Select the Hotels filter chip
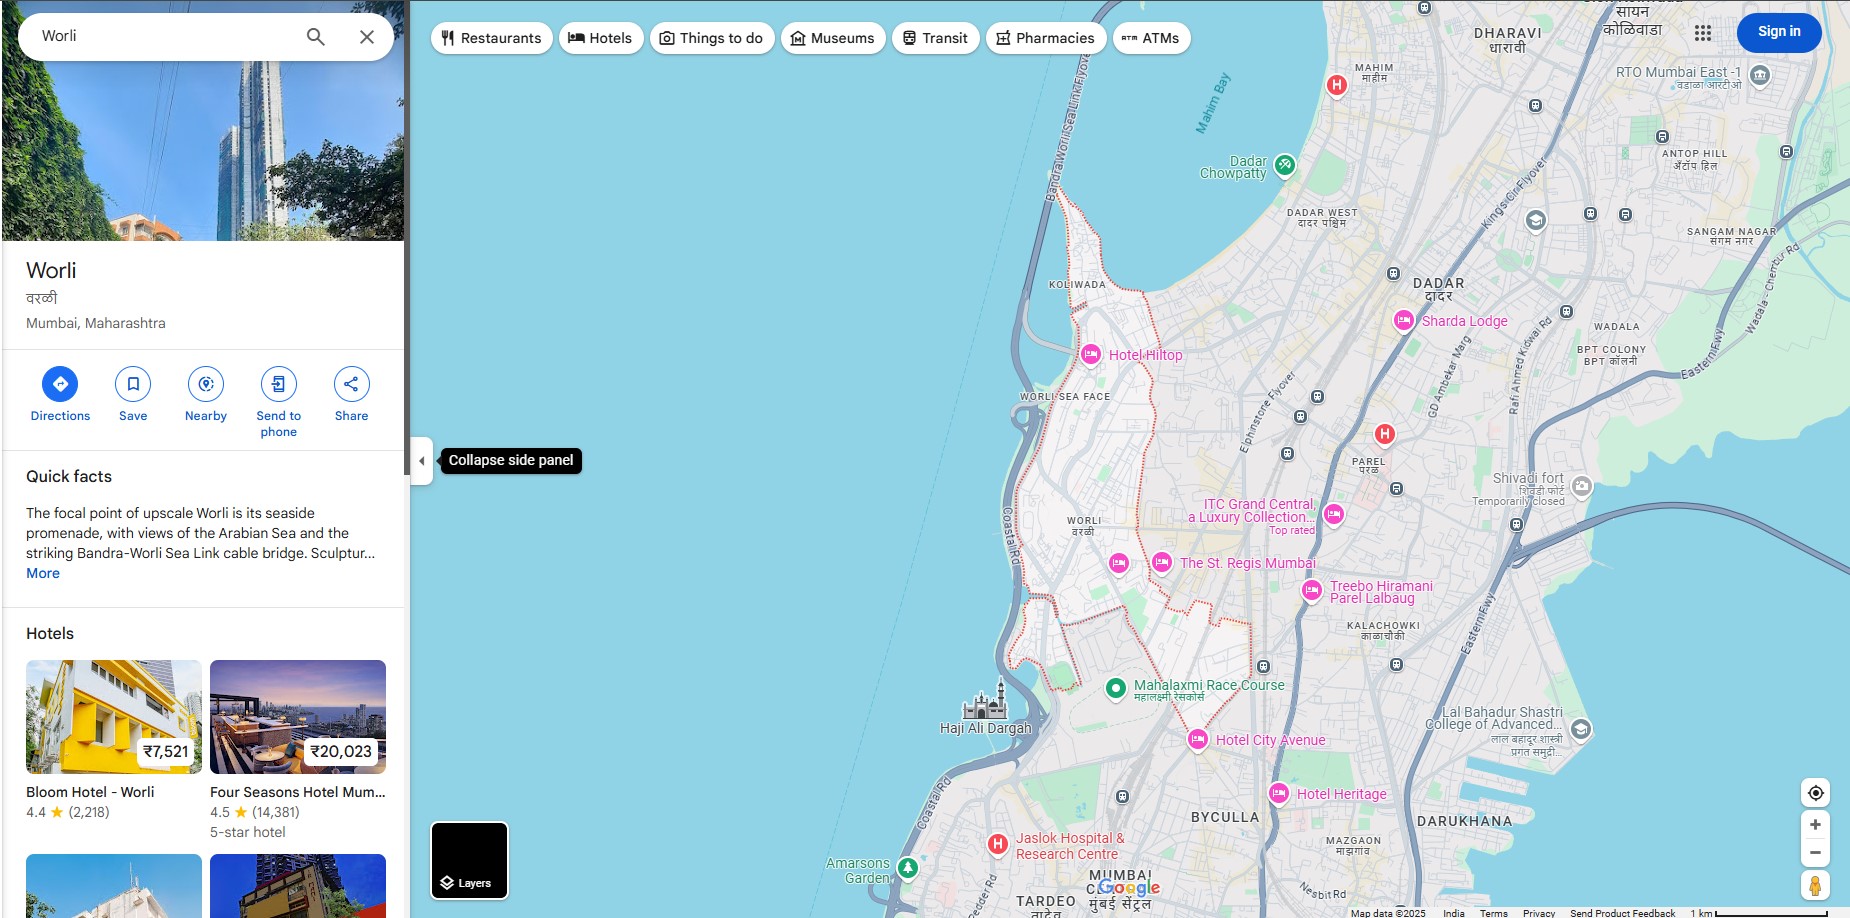 (x=601, y=38)
